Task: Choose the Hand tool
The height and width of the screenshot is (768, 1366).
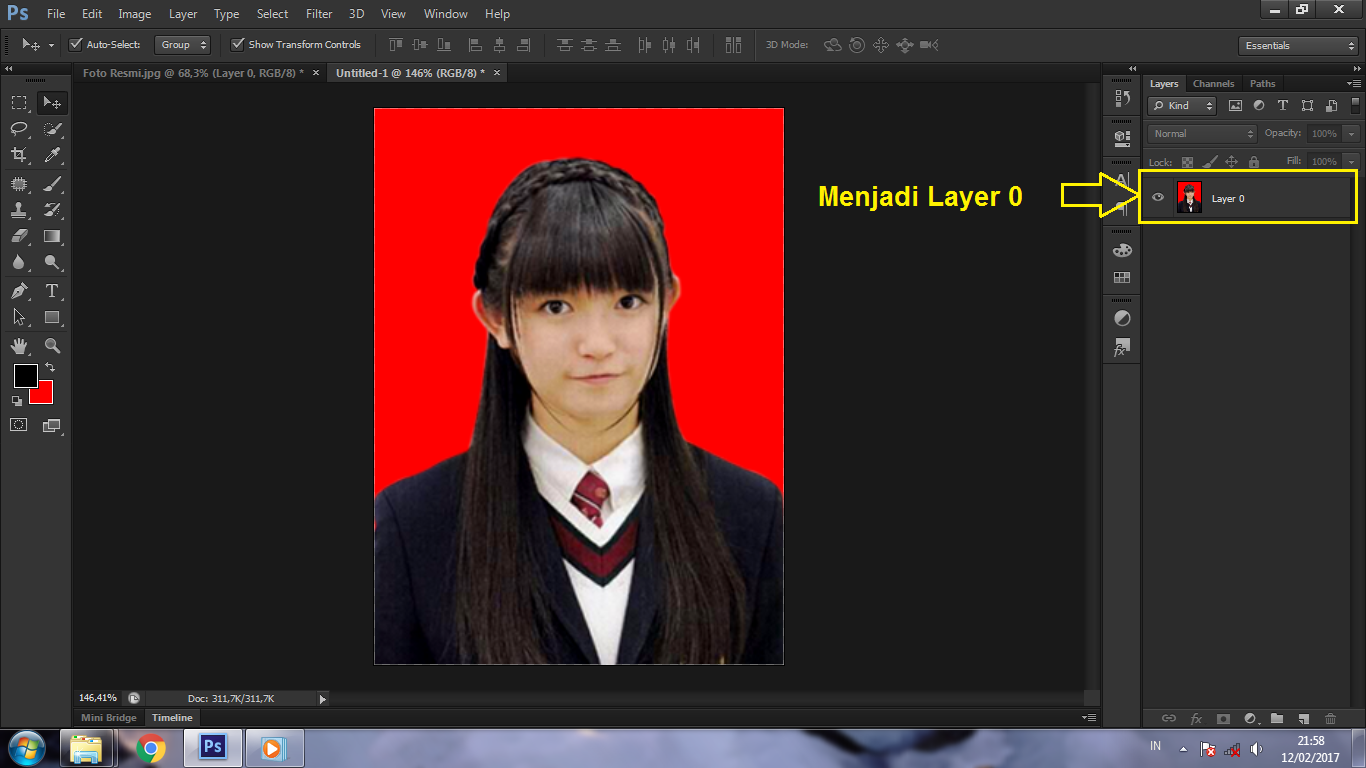Action: (19, 346)
